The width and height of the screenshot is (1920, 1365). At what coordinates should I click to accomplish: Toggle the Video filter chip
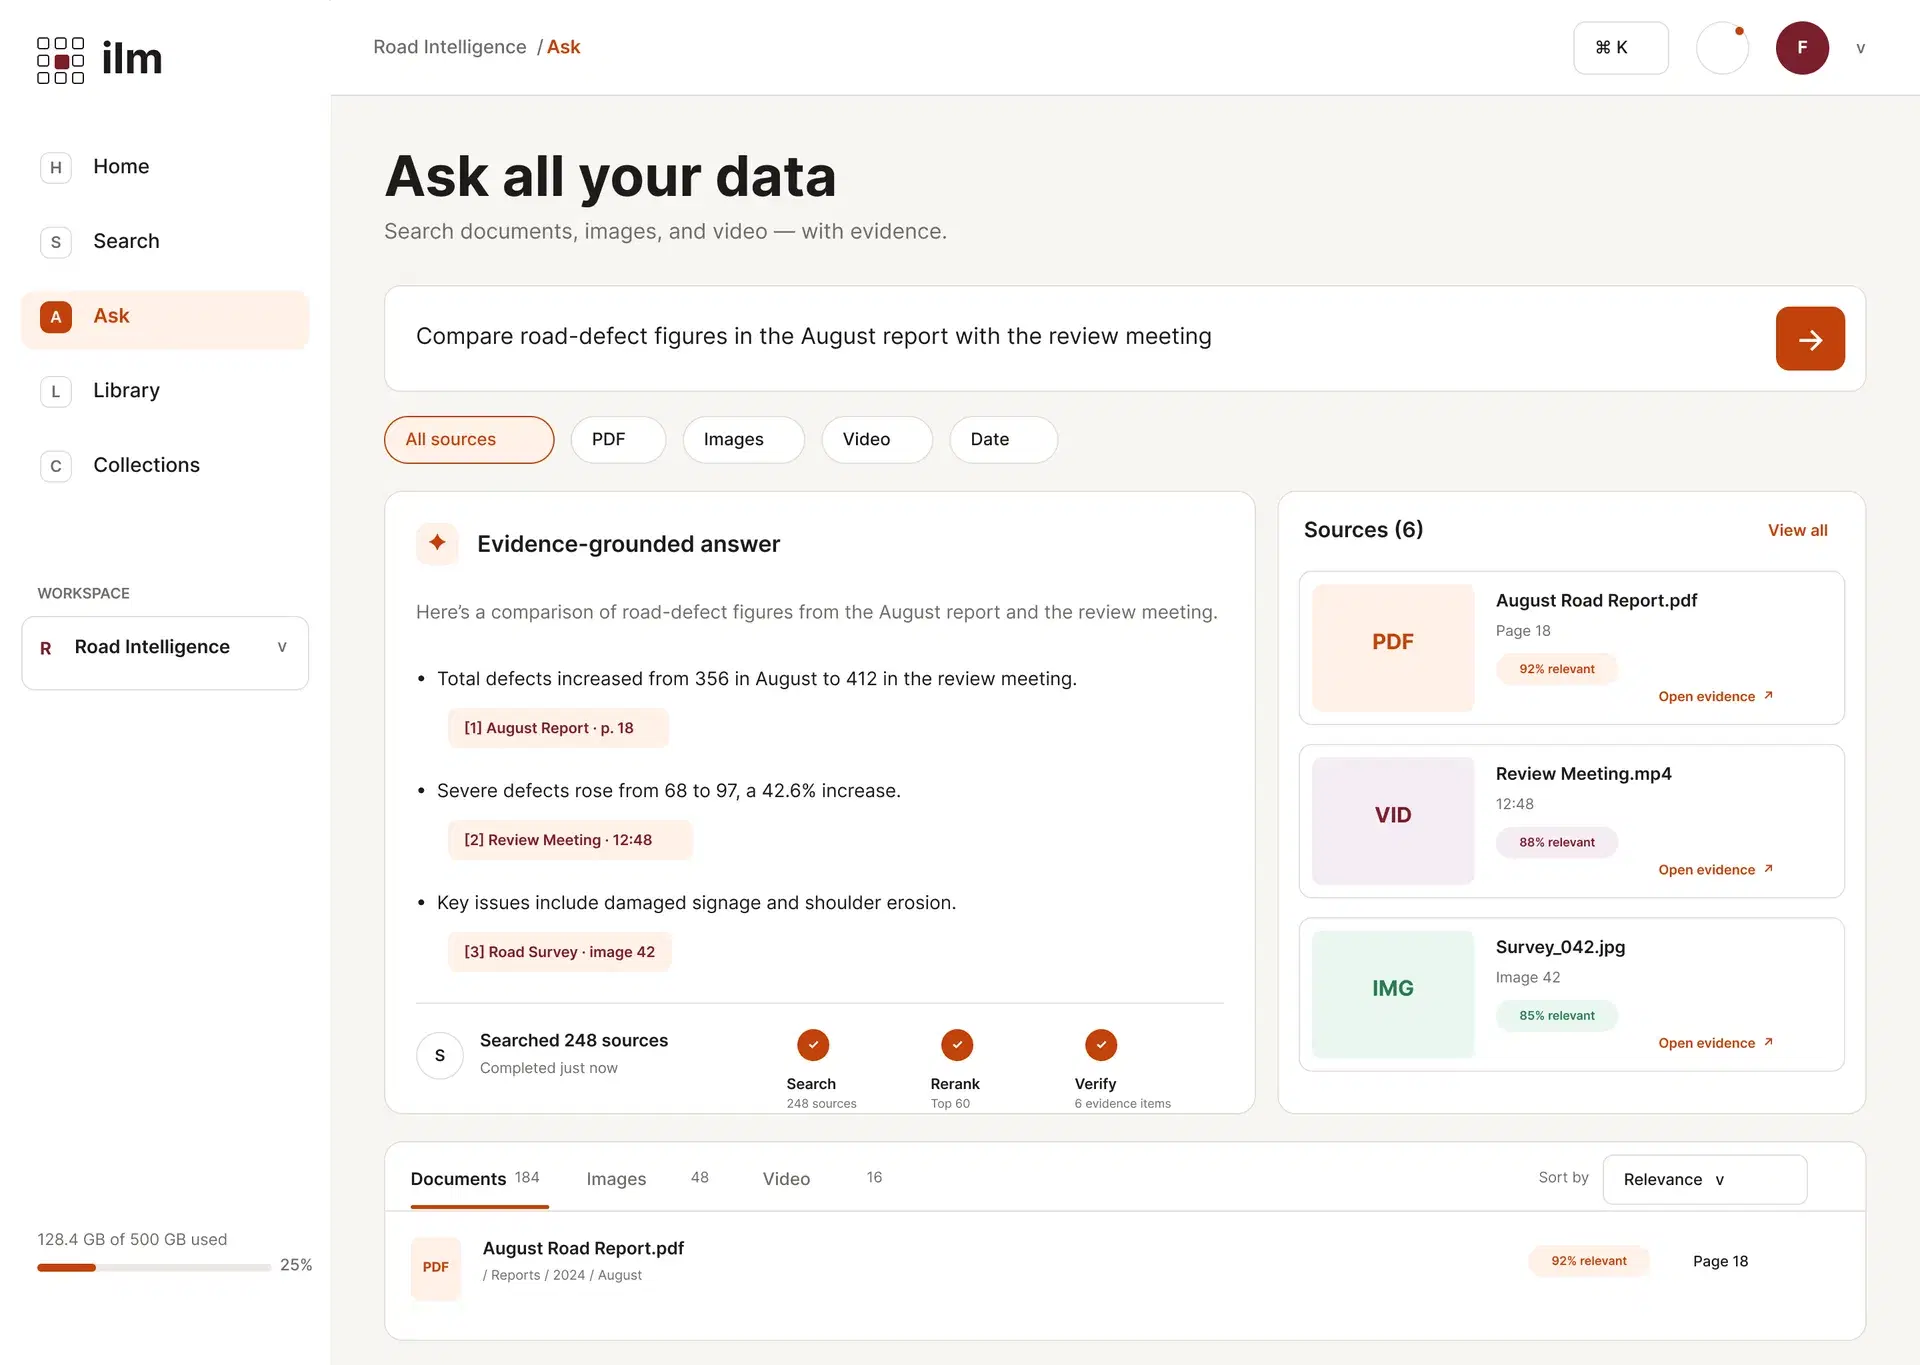877,440
